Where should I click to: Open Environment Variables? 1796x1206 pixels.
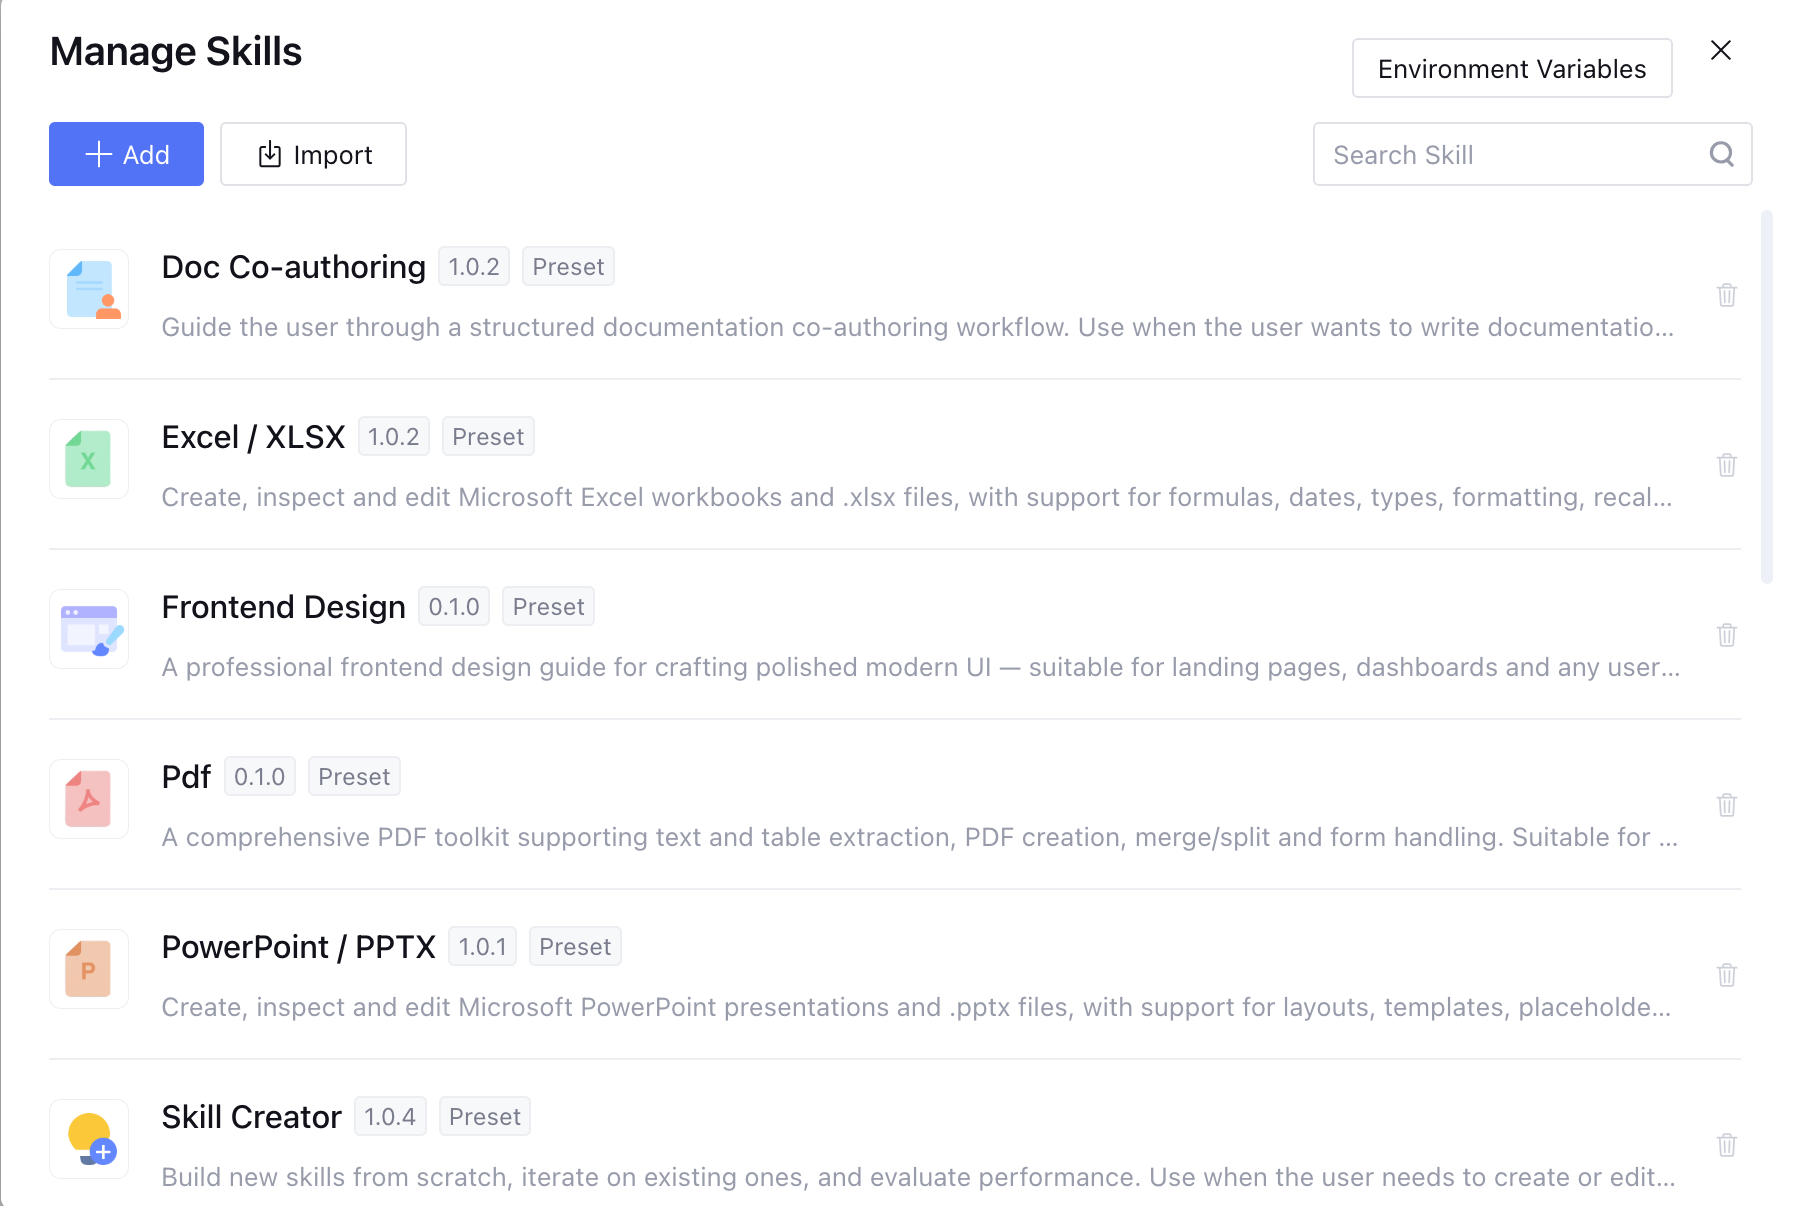[x=1512, y=68]
